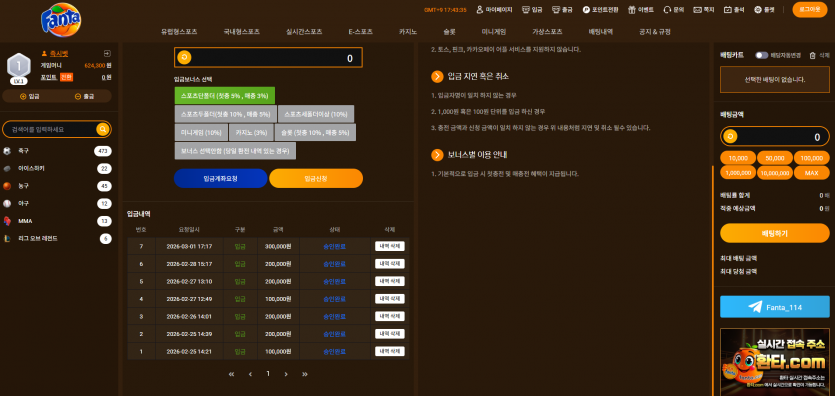The width and height of the screenshot is (835, 396).
Task: Click the sidebar logout arrow icon
Action: tap(107, 53)
